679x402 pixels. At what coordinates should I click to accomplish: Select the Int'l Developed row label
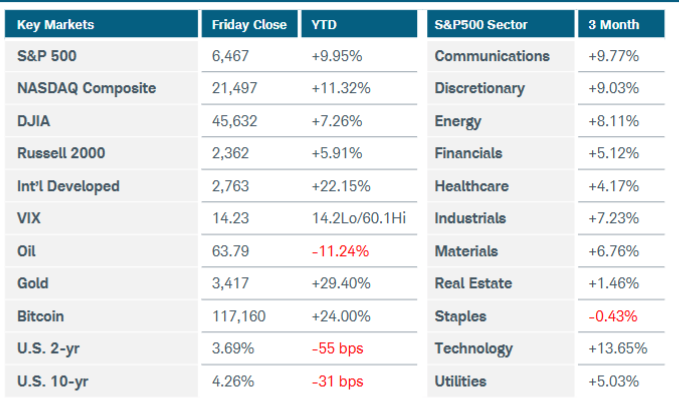(x=68, y=186)
